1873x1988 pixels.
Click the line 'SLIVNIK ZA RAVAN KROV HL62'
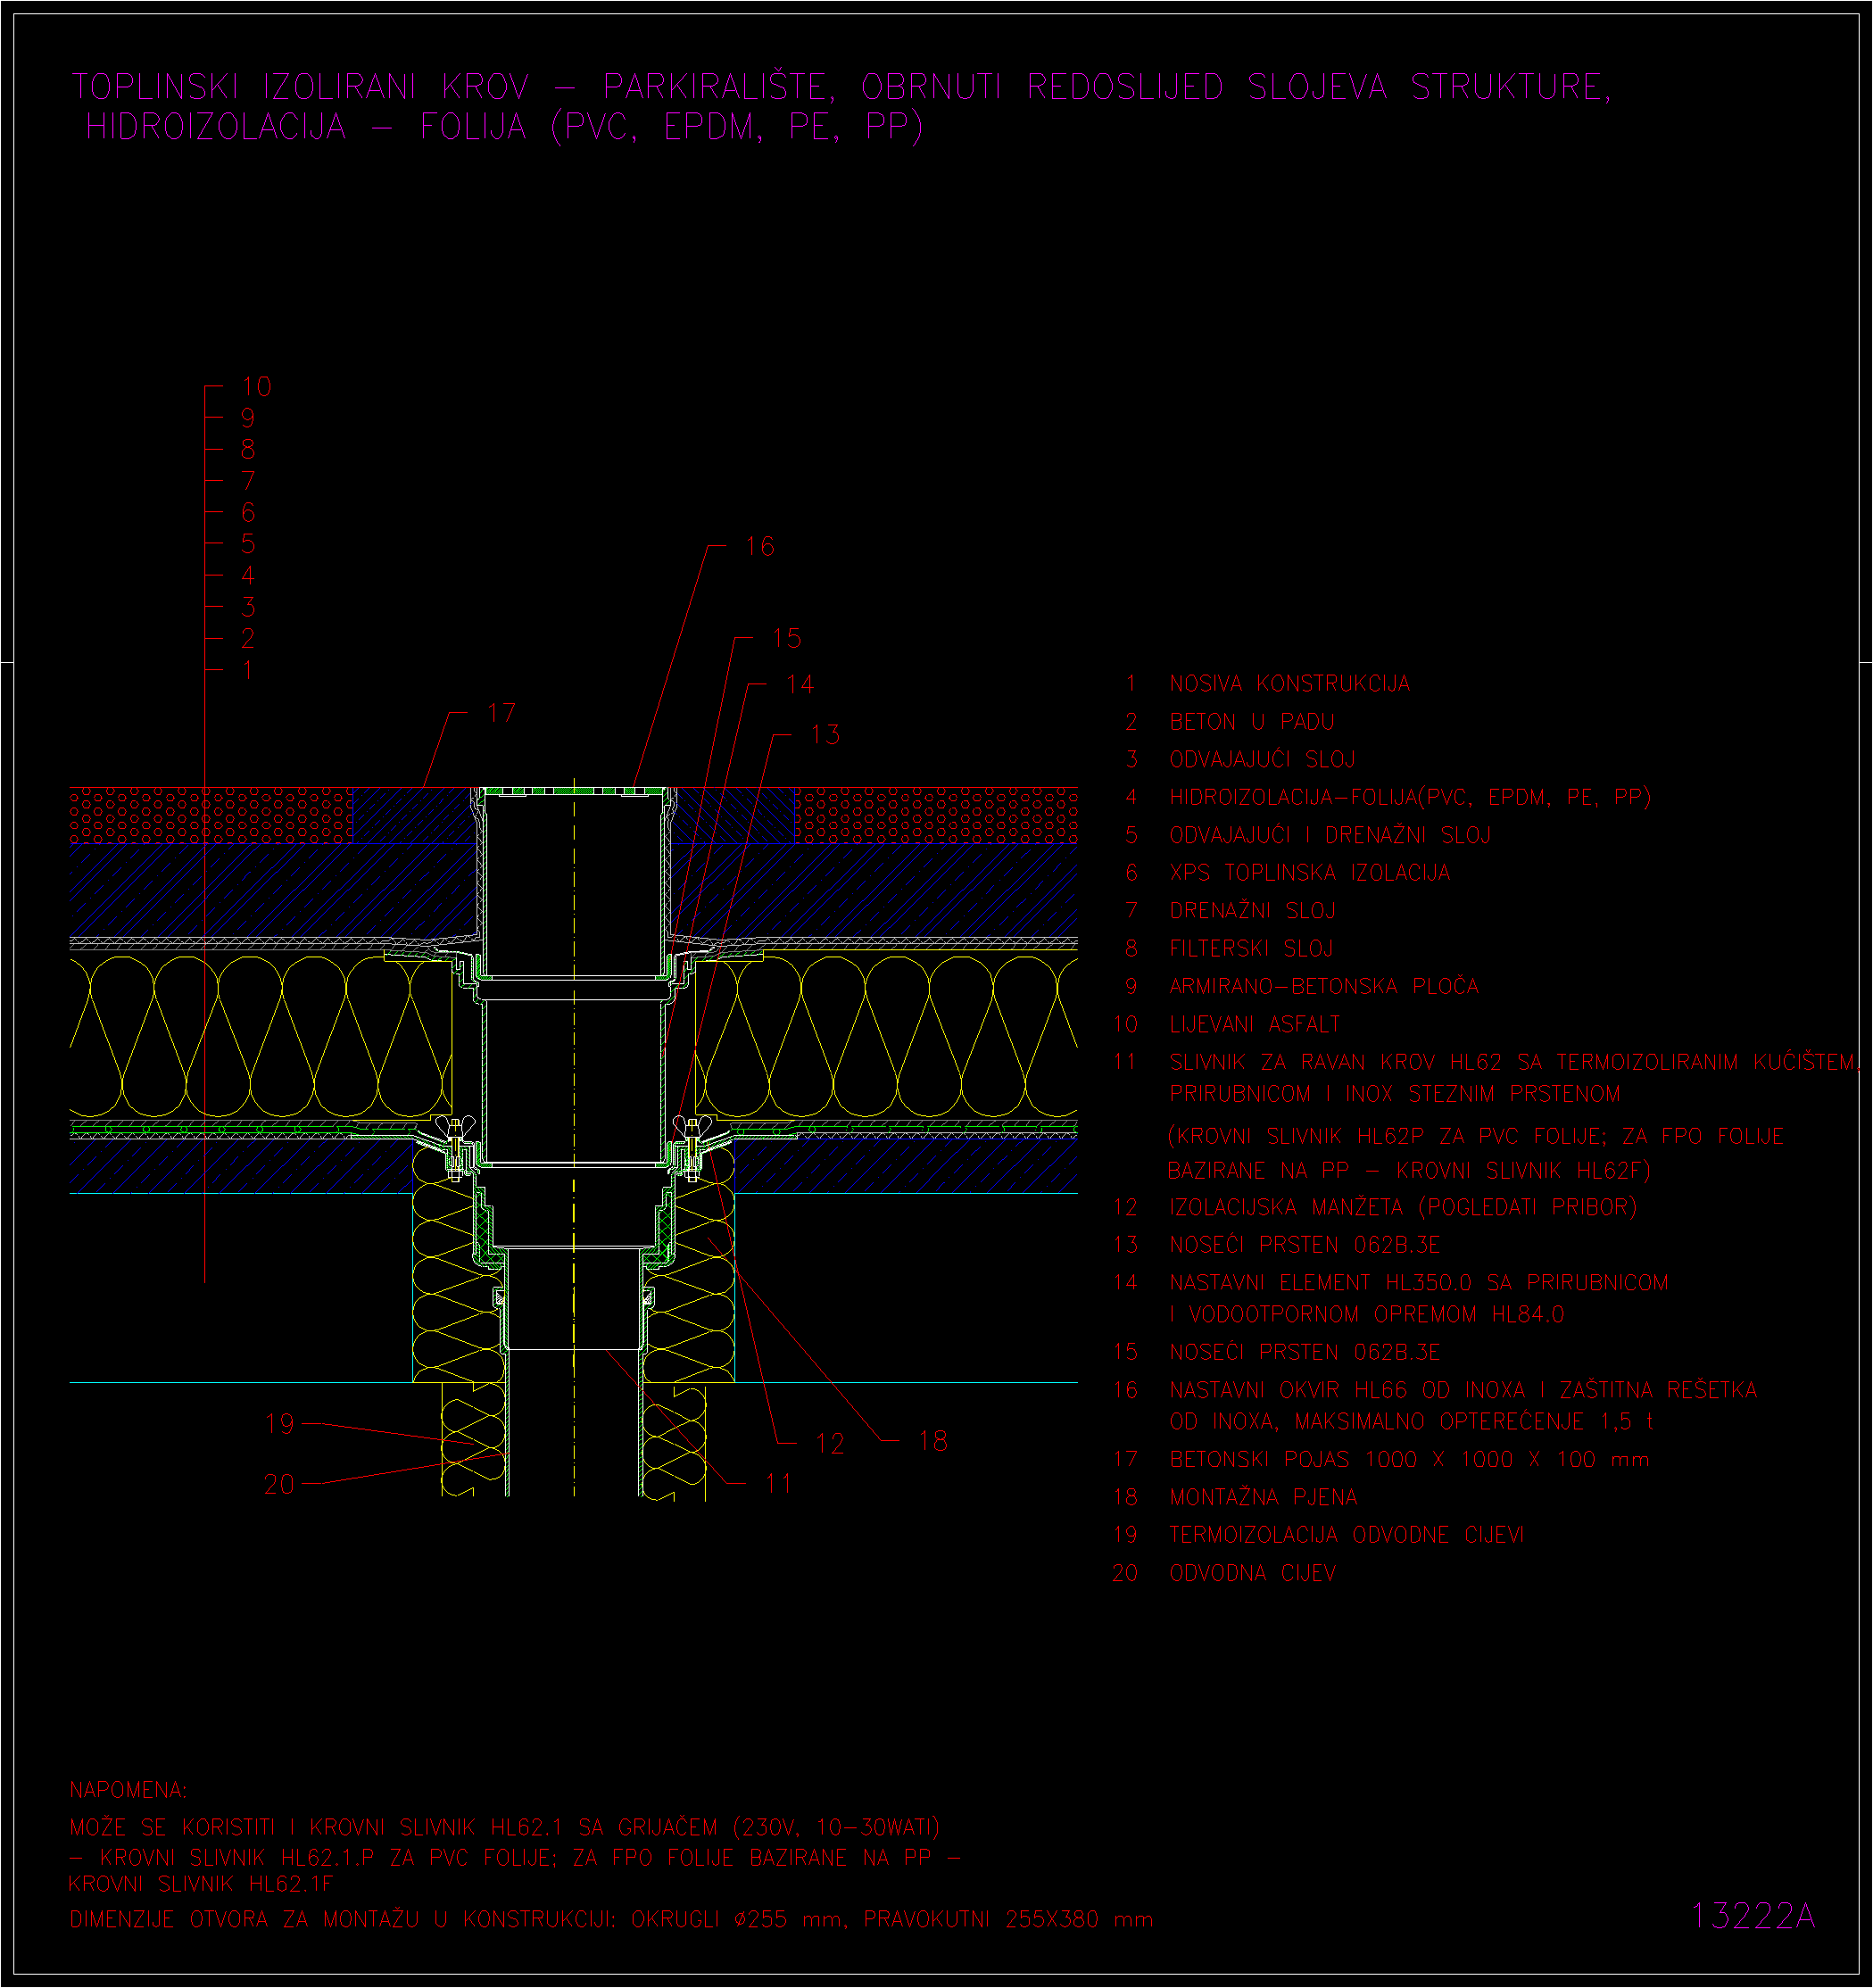click(1335, 1062)
